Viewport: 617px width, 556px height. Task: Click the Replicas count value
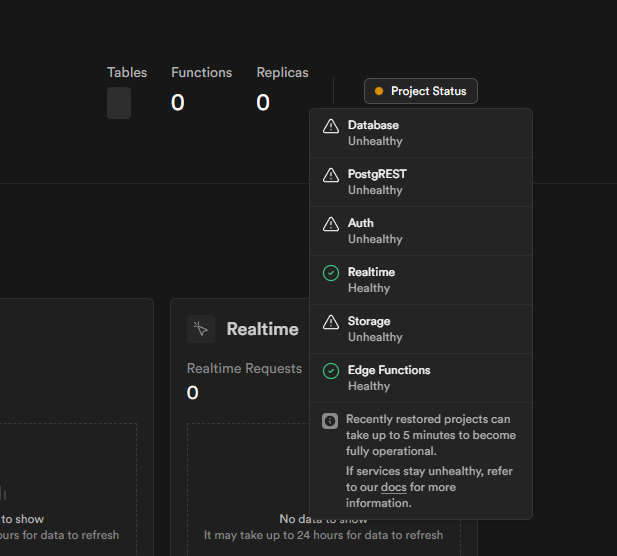pos(263,102)
